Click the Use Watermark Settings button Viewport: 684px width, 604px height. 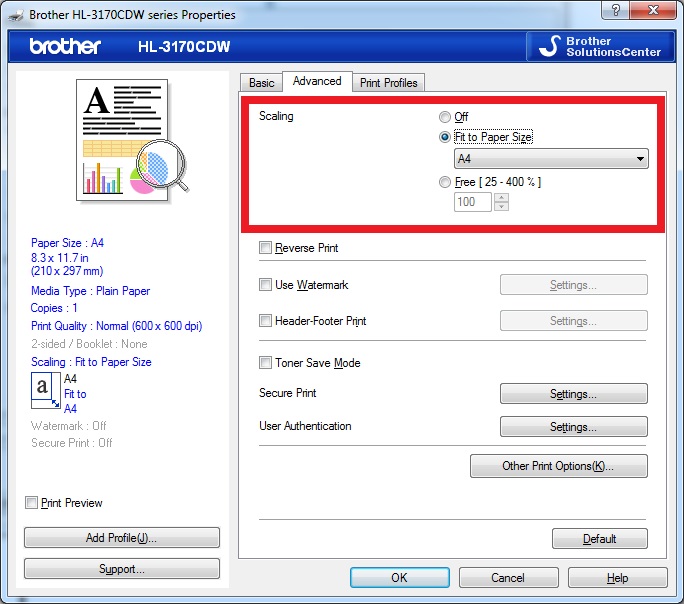pyautogui.click(x=574, y=285)
